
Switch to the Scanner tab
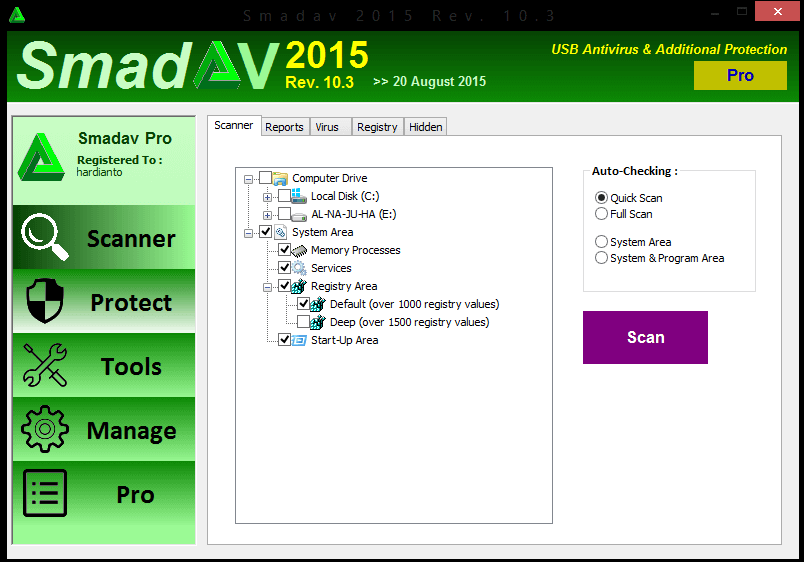[234, 125]
